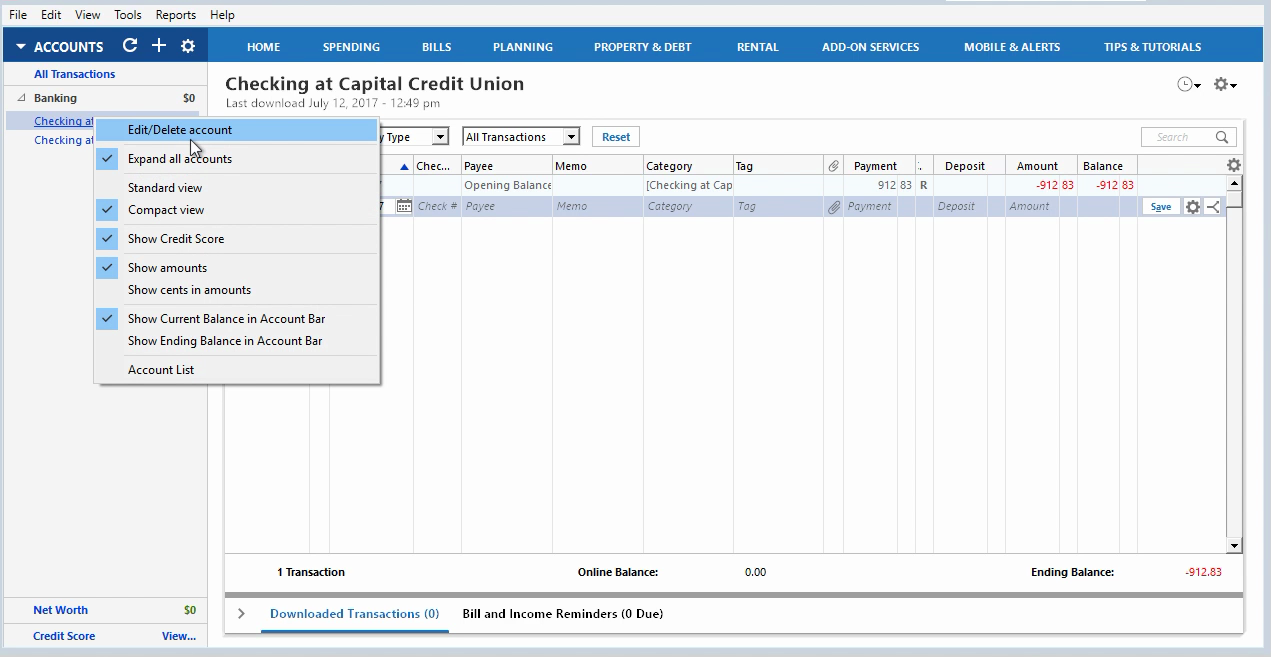This screenshot has height=657, width=1271.
Task: Go to the HOME tab
Action: pos(264,47)
